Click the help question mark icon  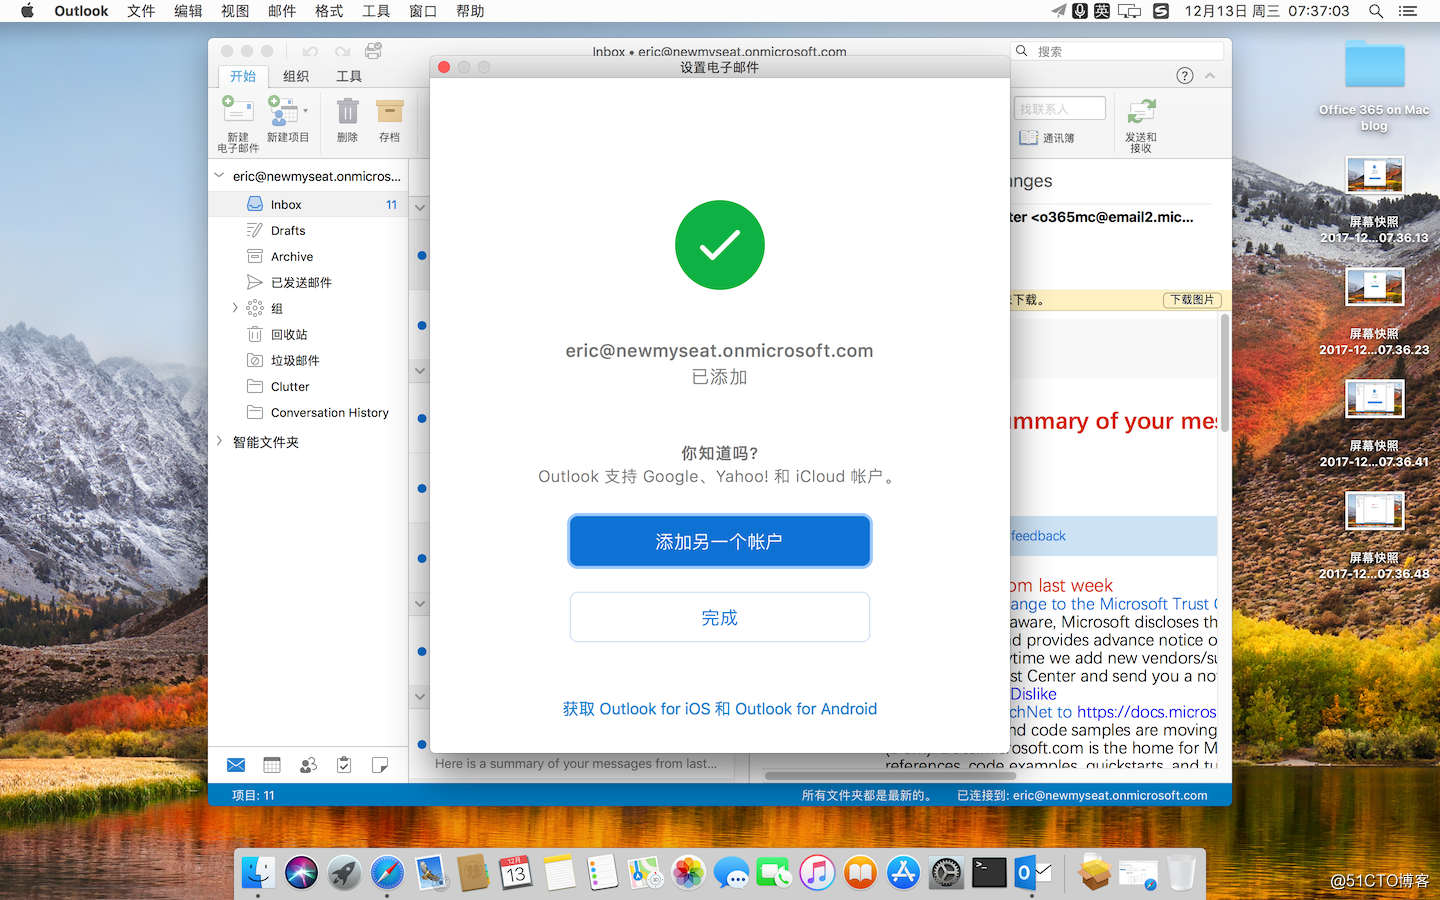1185,76
